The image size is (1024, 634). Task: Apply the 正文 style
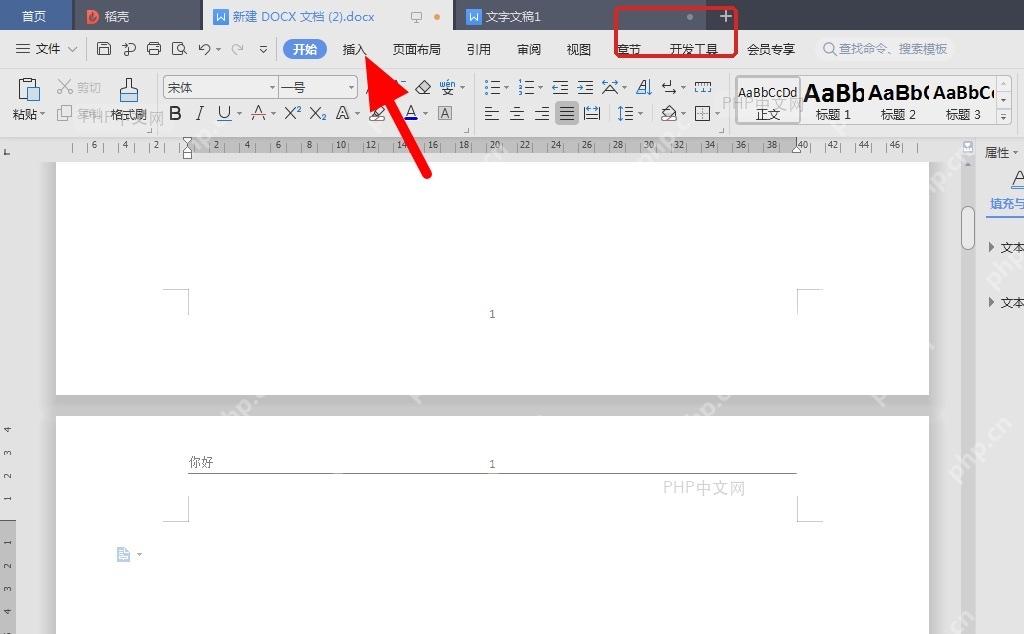768,101
